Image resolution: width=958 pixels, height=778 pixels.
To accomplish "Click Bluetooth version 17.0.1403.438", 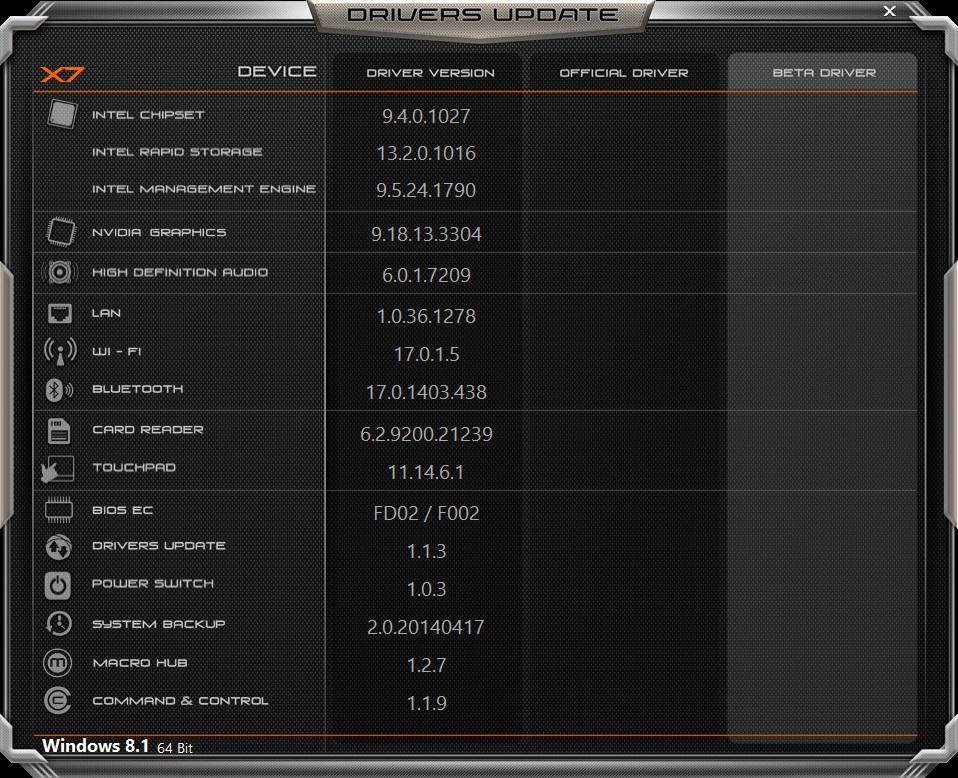I will (426, 392).
